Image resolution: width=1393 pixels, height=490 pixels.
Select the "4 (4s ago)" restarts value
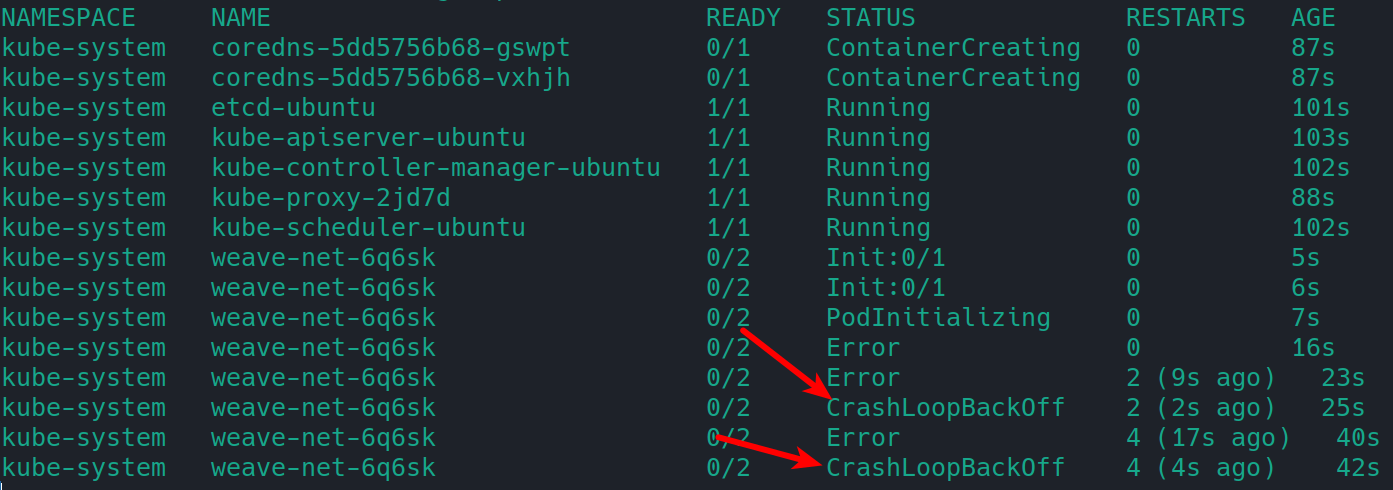click(x=1200, y=467)
